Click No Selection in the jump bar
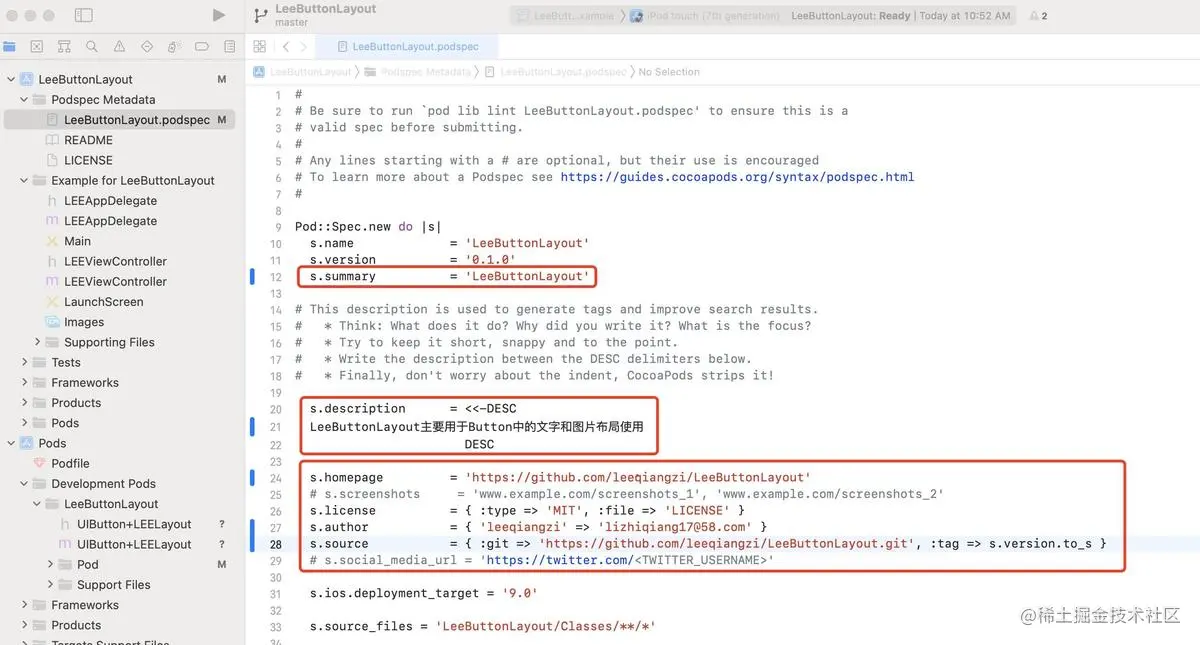Image resolution: width=1200 pixels, height=645 pixels. (x=669, y=72)
